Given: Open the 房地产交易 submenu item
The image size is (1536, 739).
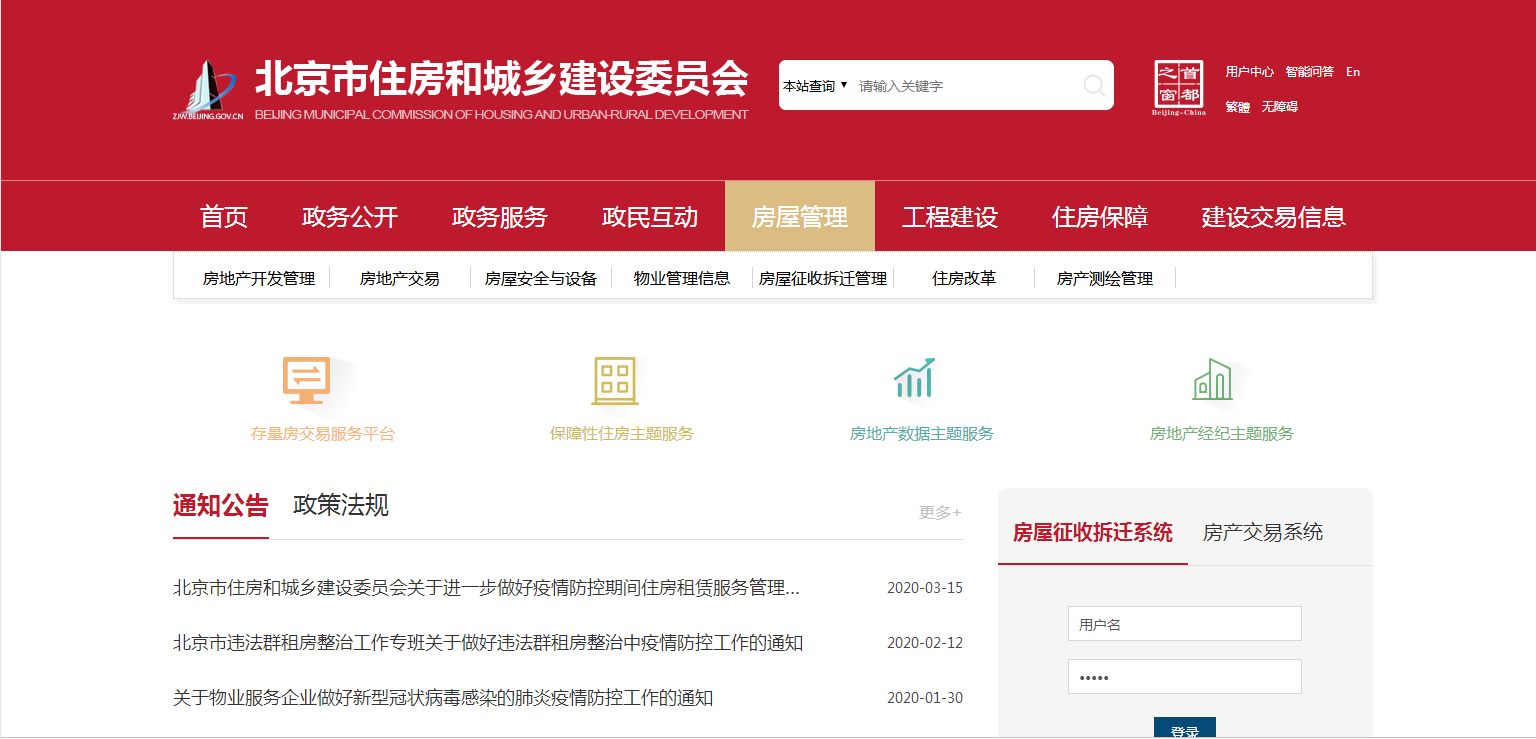Looking at the screenshot, I should (x=400, y=279).
